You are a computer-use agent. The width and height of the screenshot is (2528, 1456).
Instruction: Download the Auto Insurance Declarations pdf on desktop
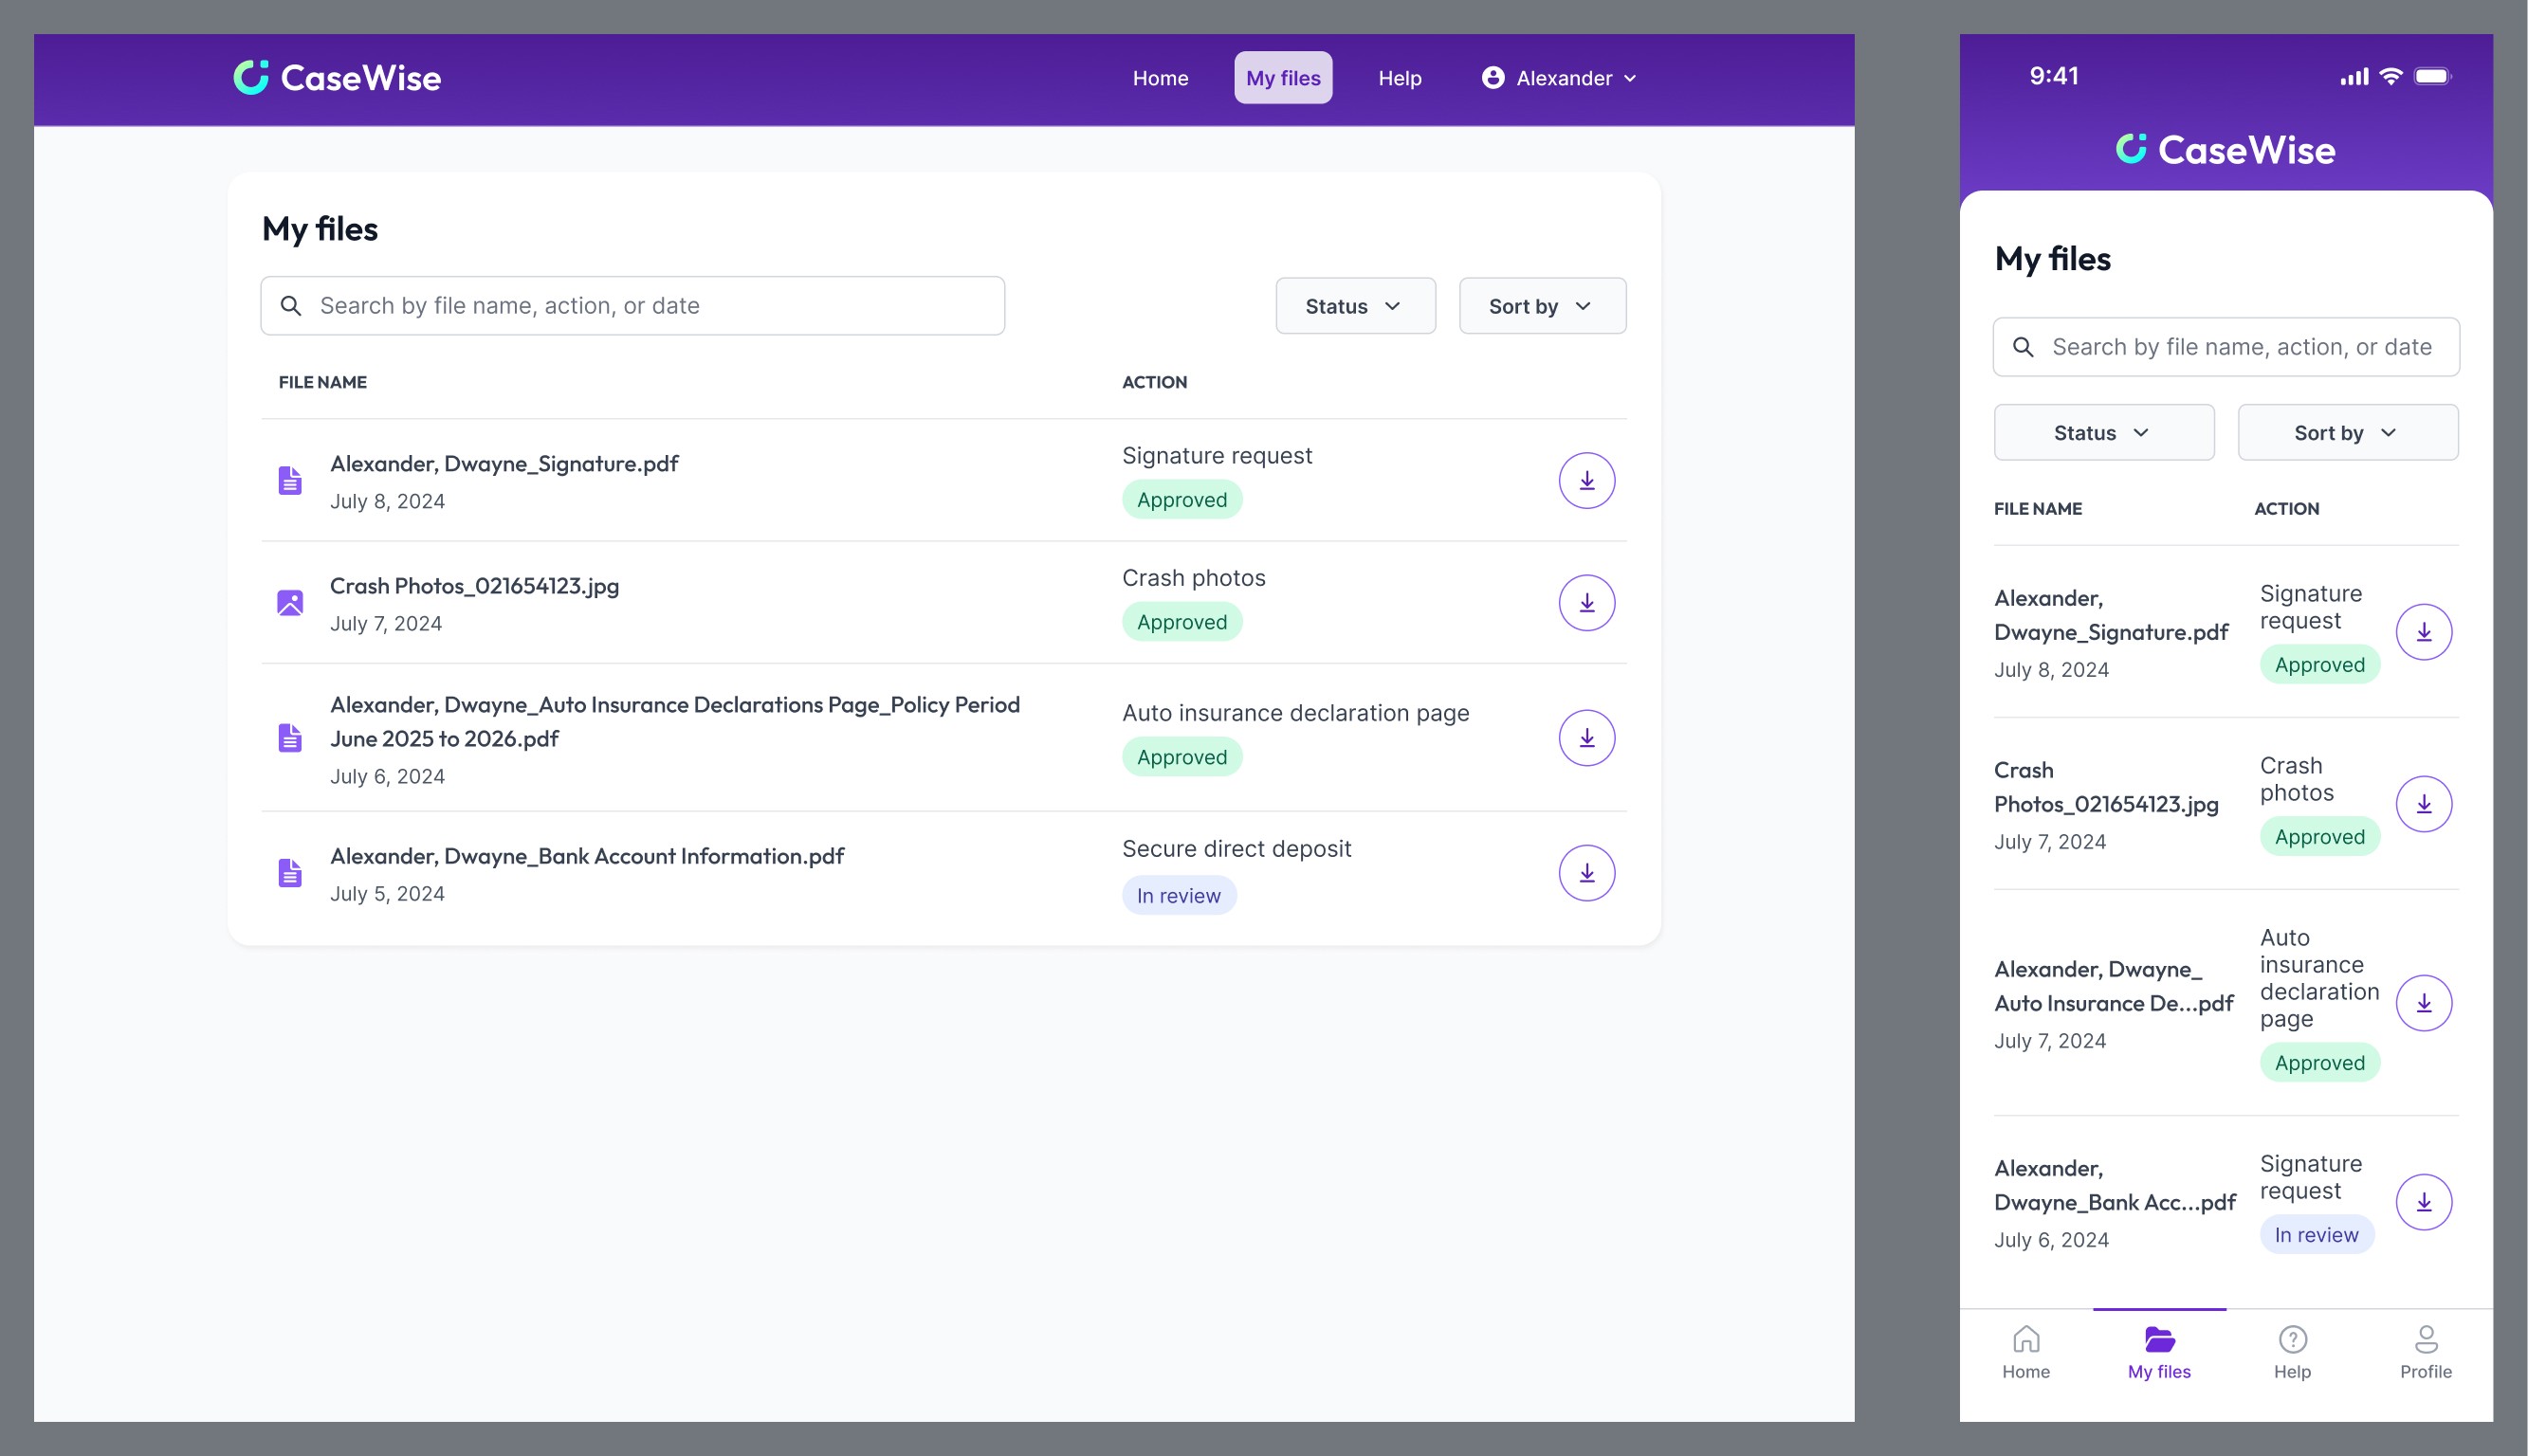click(x=1586, y=738)
